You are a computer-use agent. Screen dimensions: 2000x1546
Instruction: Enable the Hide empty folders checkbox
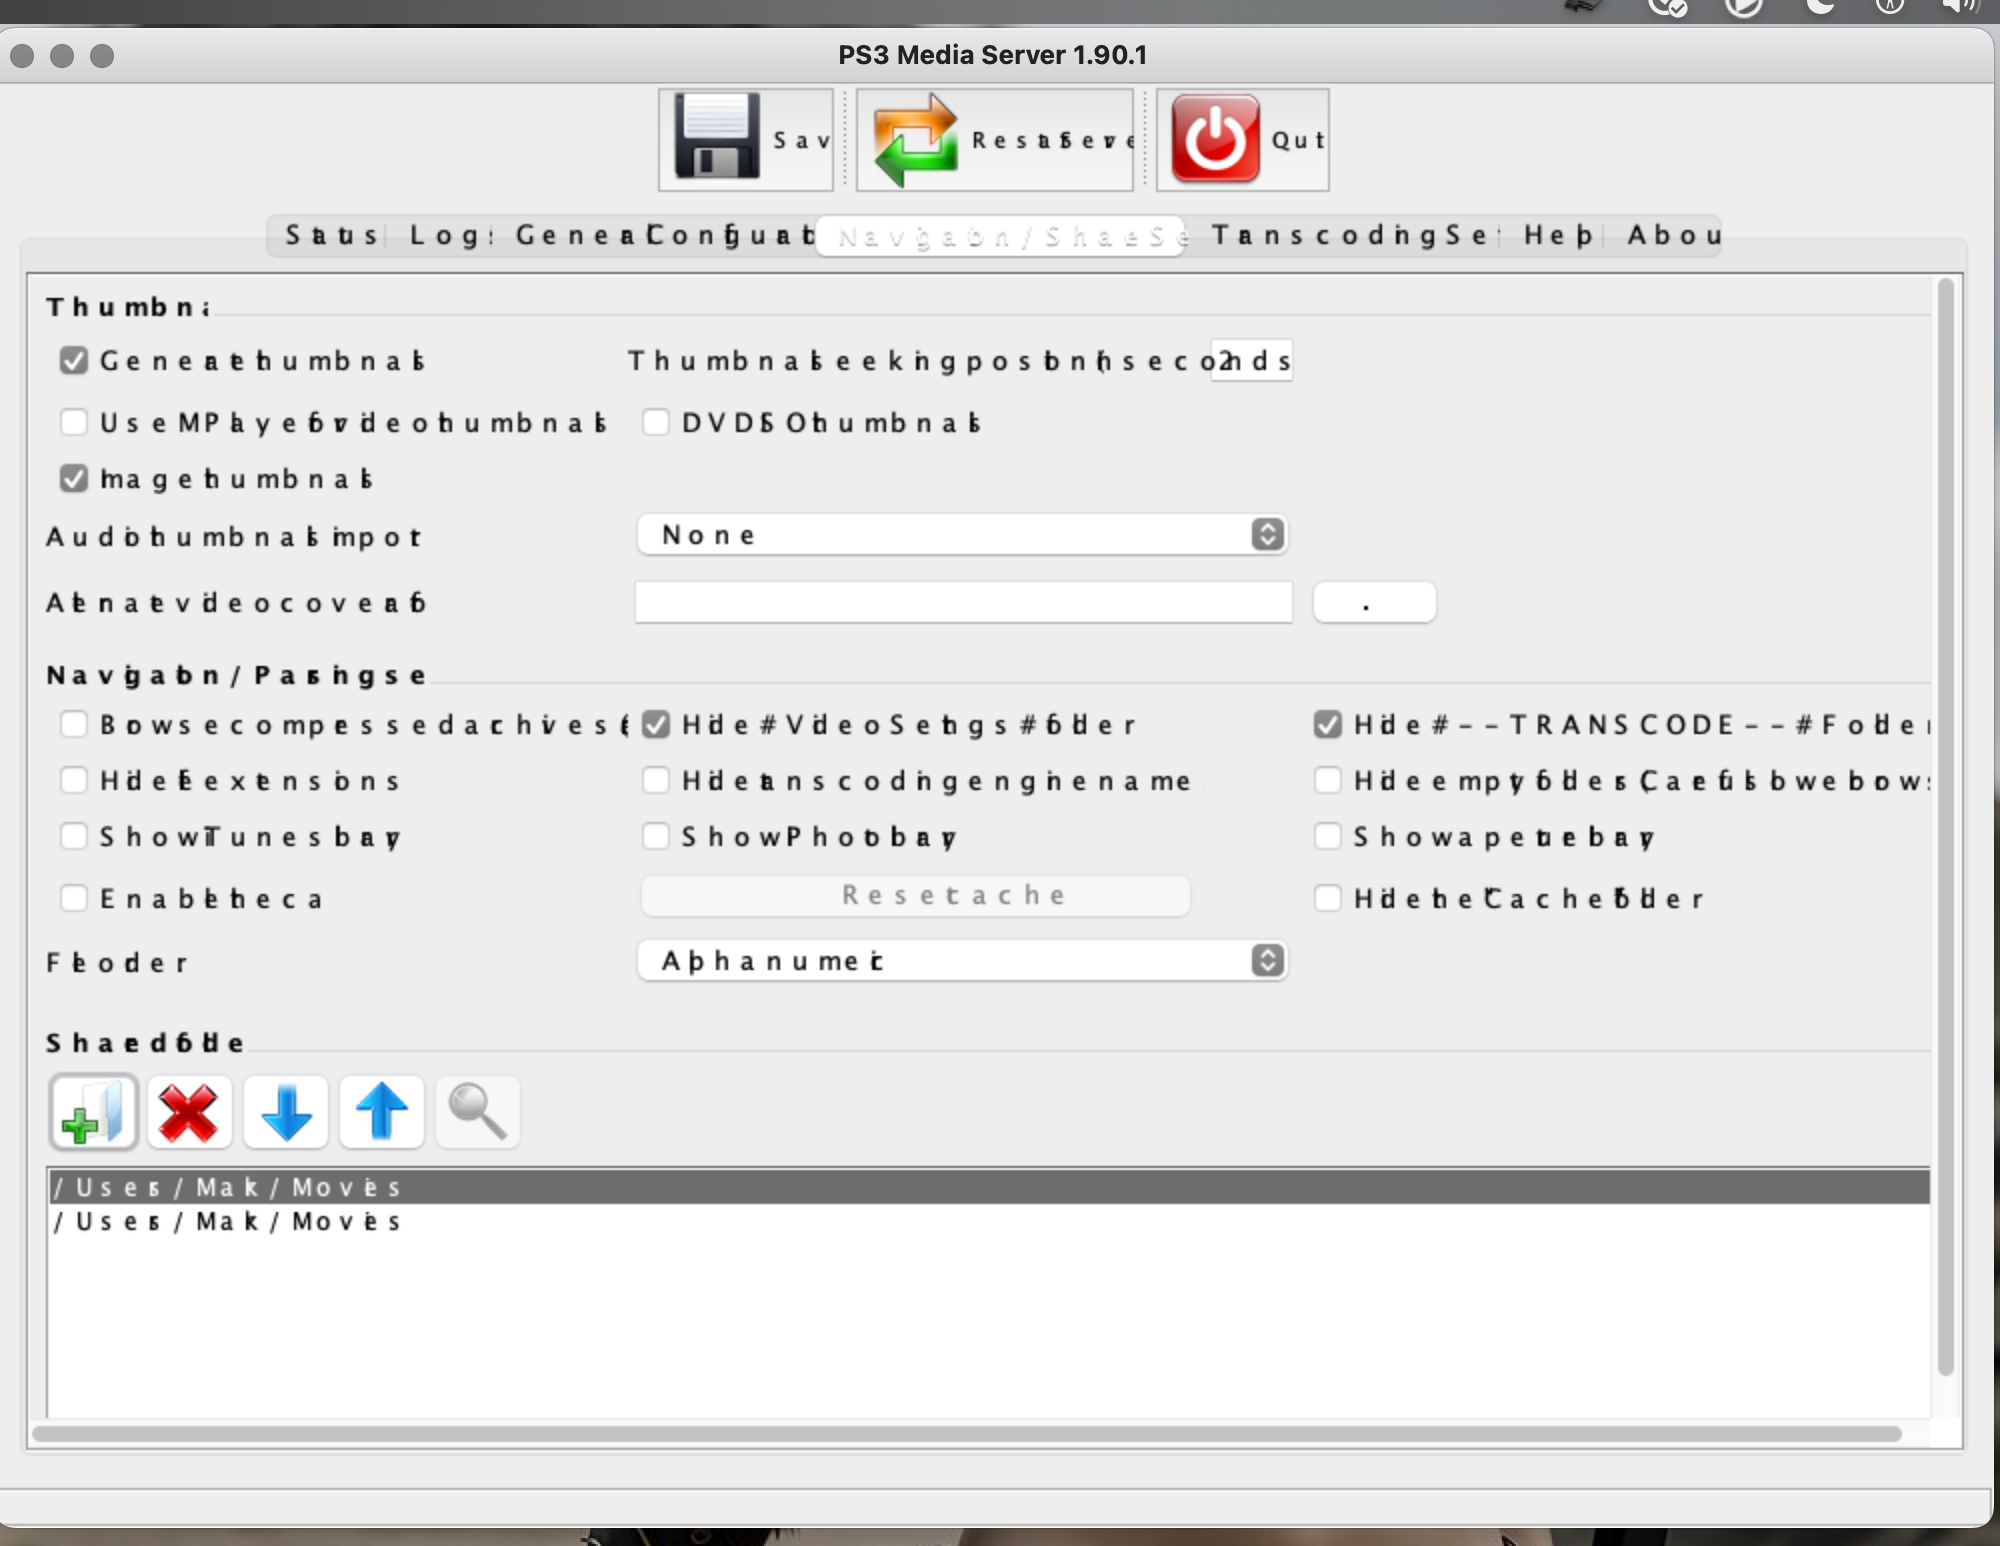tap(1328, 780)
